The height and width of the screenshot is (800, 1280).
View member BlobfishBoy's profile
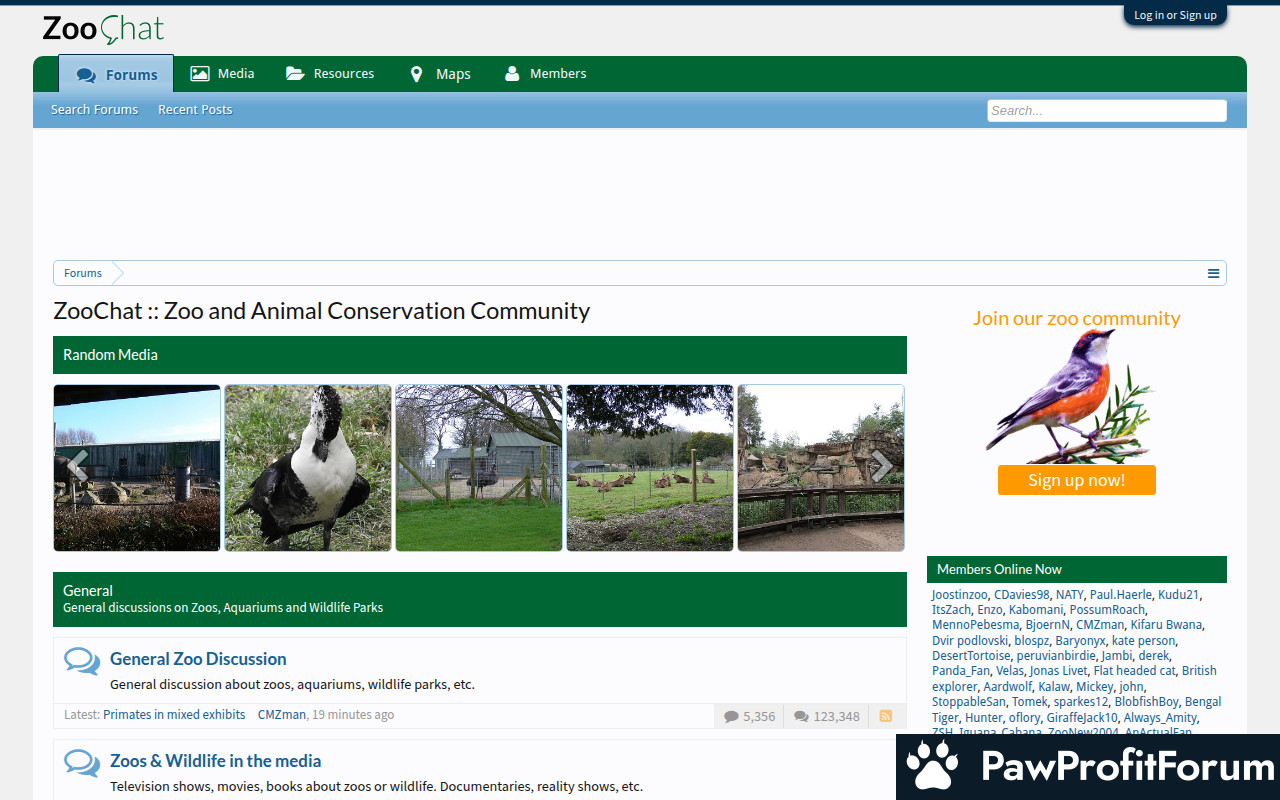[x=1146, y=702]
